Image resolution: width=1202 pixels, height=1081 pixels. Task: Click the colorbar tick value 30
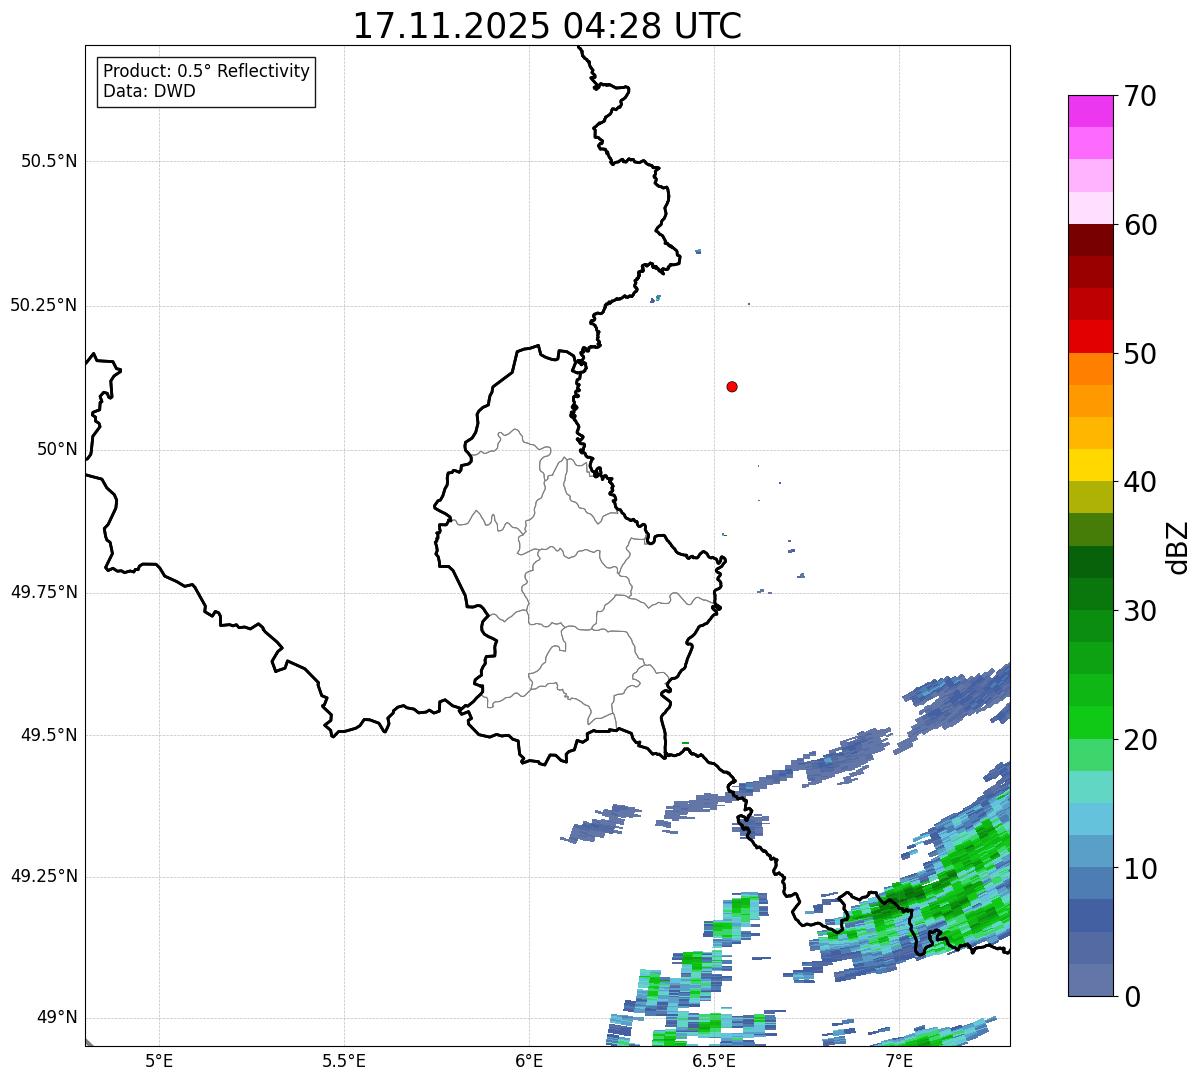pos(1139,611)
